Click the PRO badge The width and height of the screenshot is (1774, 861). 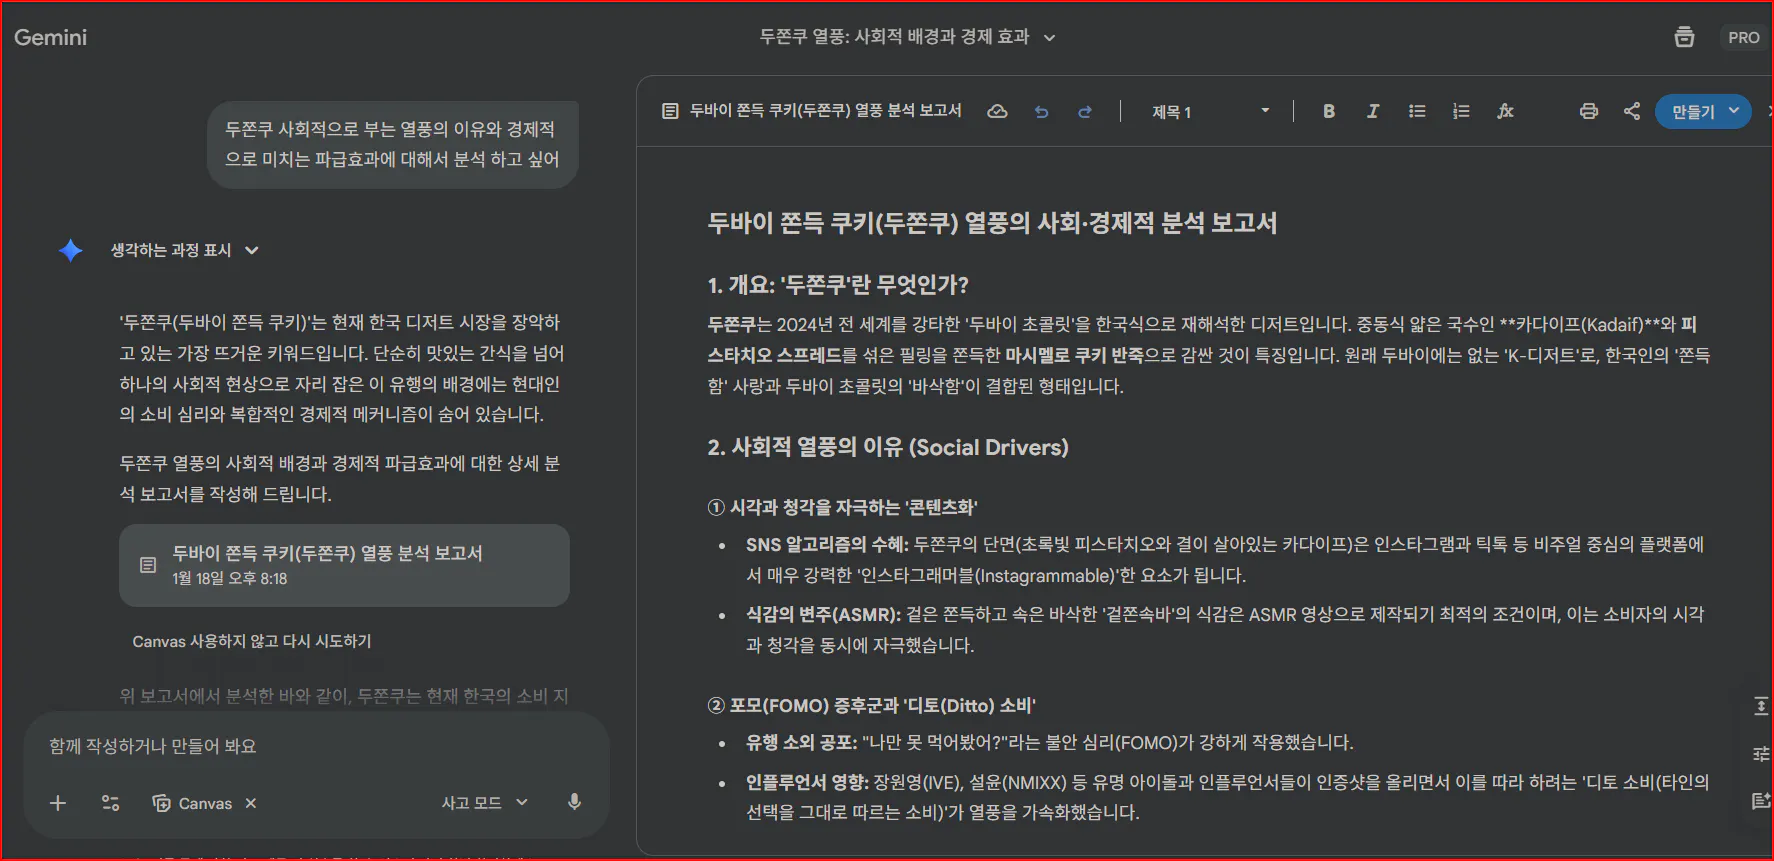(x=1743, y=37)
